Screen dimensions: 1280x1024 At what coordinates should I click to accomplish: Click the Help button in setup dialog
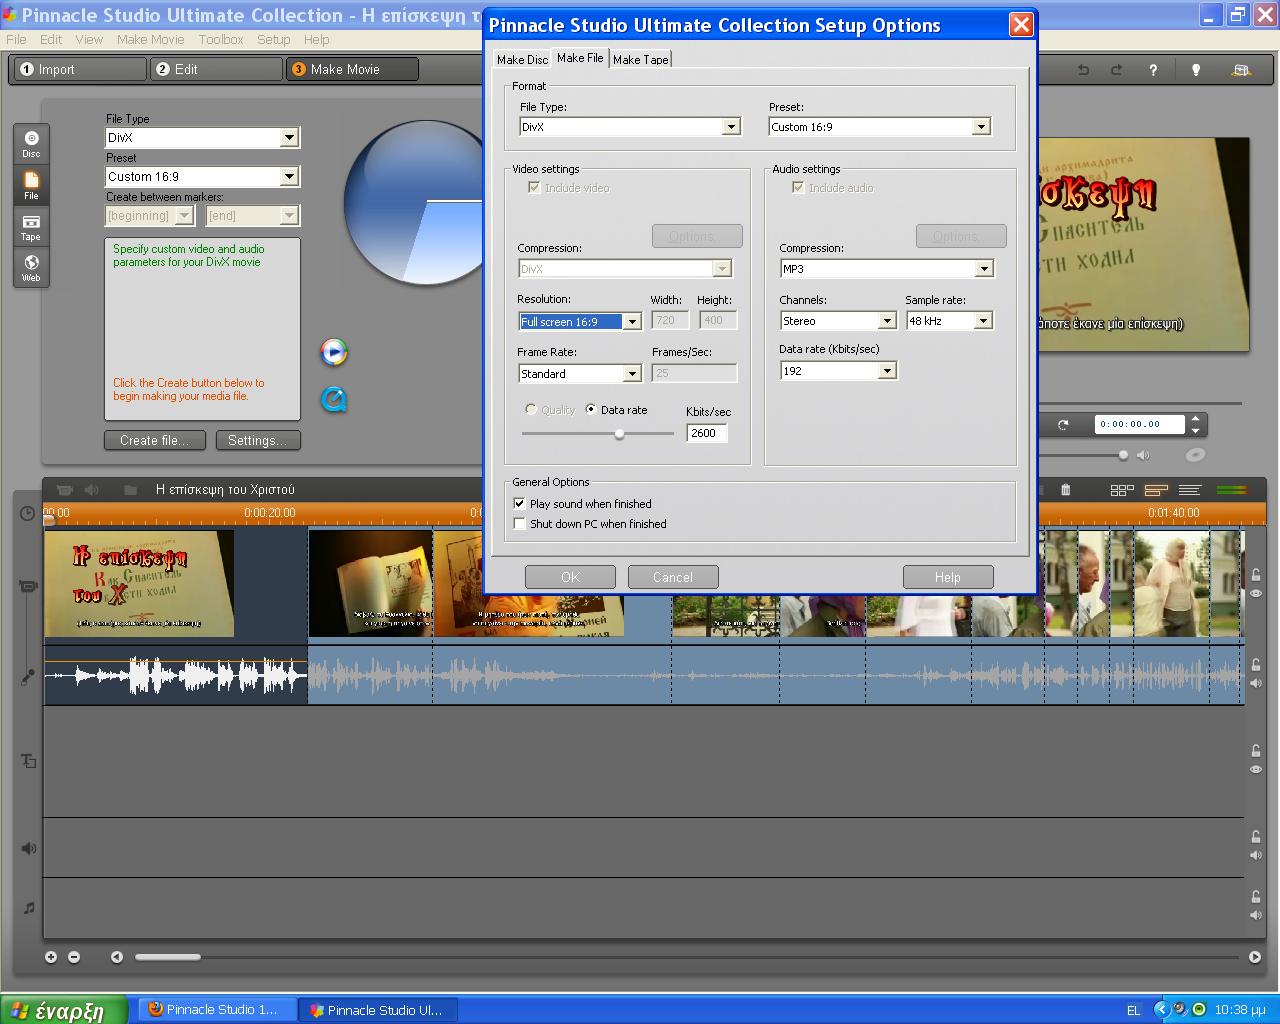coord(948,577)
